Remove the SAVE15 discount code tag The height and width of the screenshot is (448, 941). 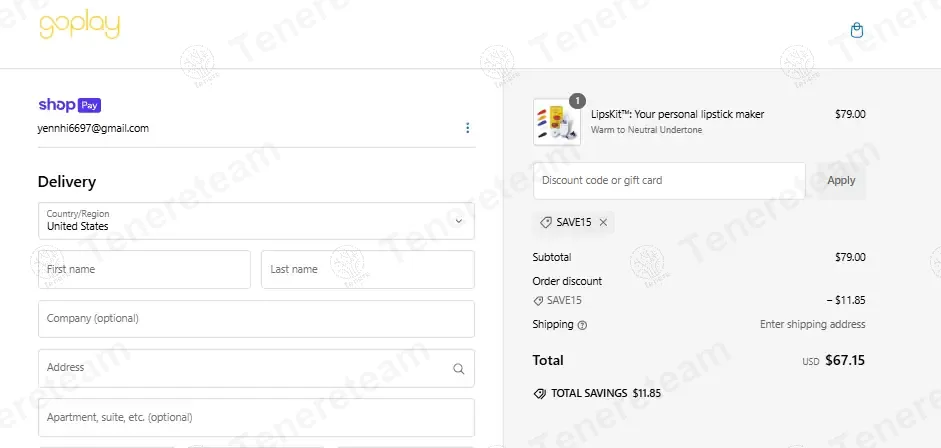(603, 222)
